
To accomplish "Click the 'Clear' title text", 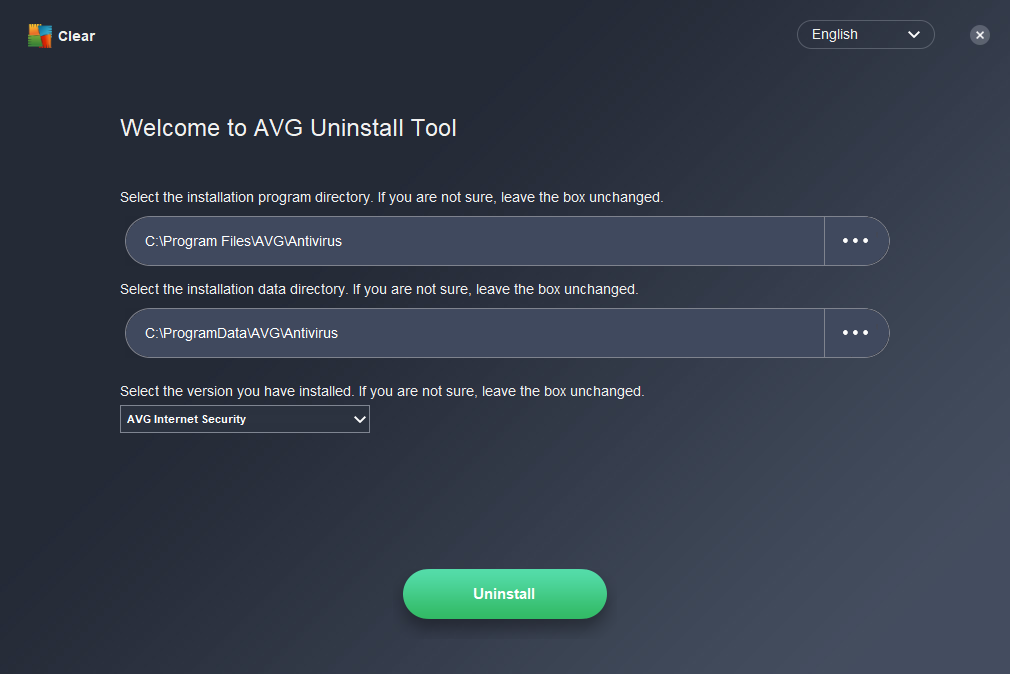I will pos(77,36).
